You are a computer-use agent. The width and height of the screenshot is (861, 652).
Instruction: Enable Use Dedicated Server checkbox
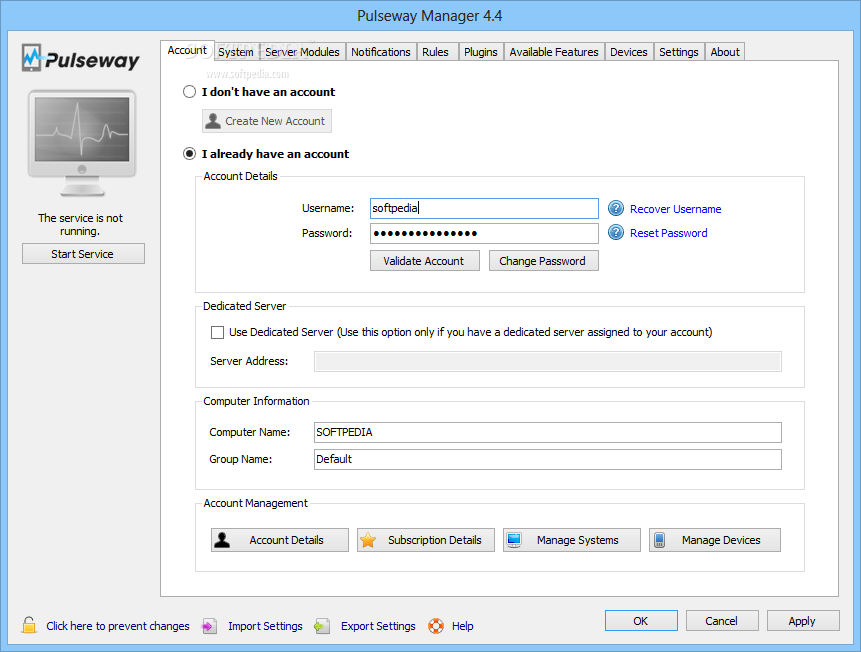(217, 332)
